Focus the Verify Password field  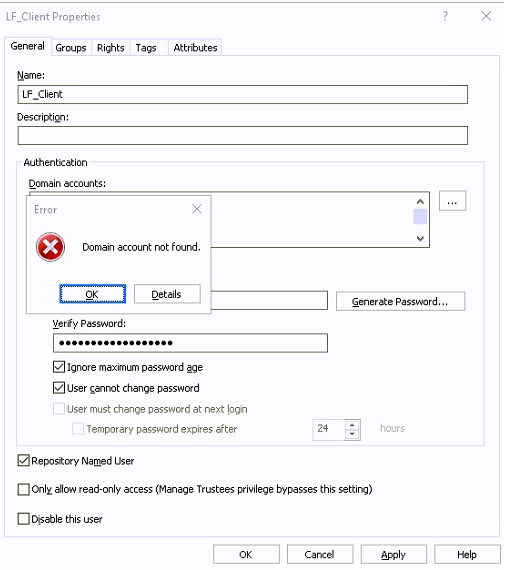pos(190,343)
